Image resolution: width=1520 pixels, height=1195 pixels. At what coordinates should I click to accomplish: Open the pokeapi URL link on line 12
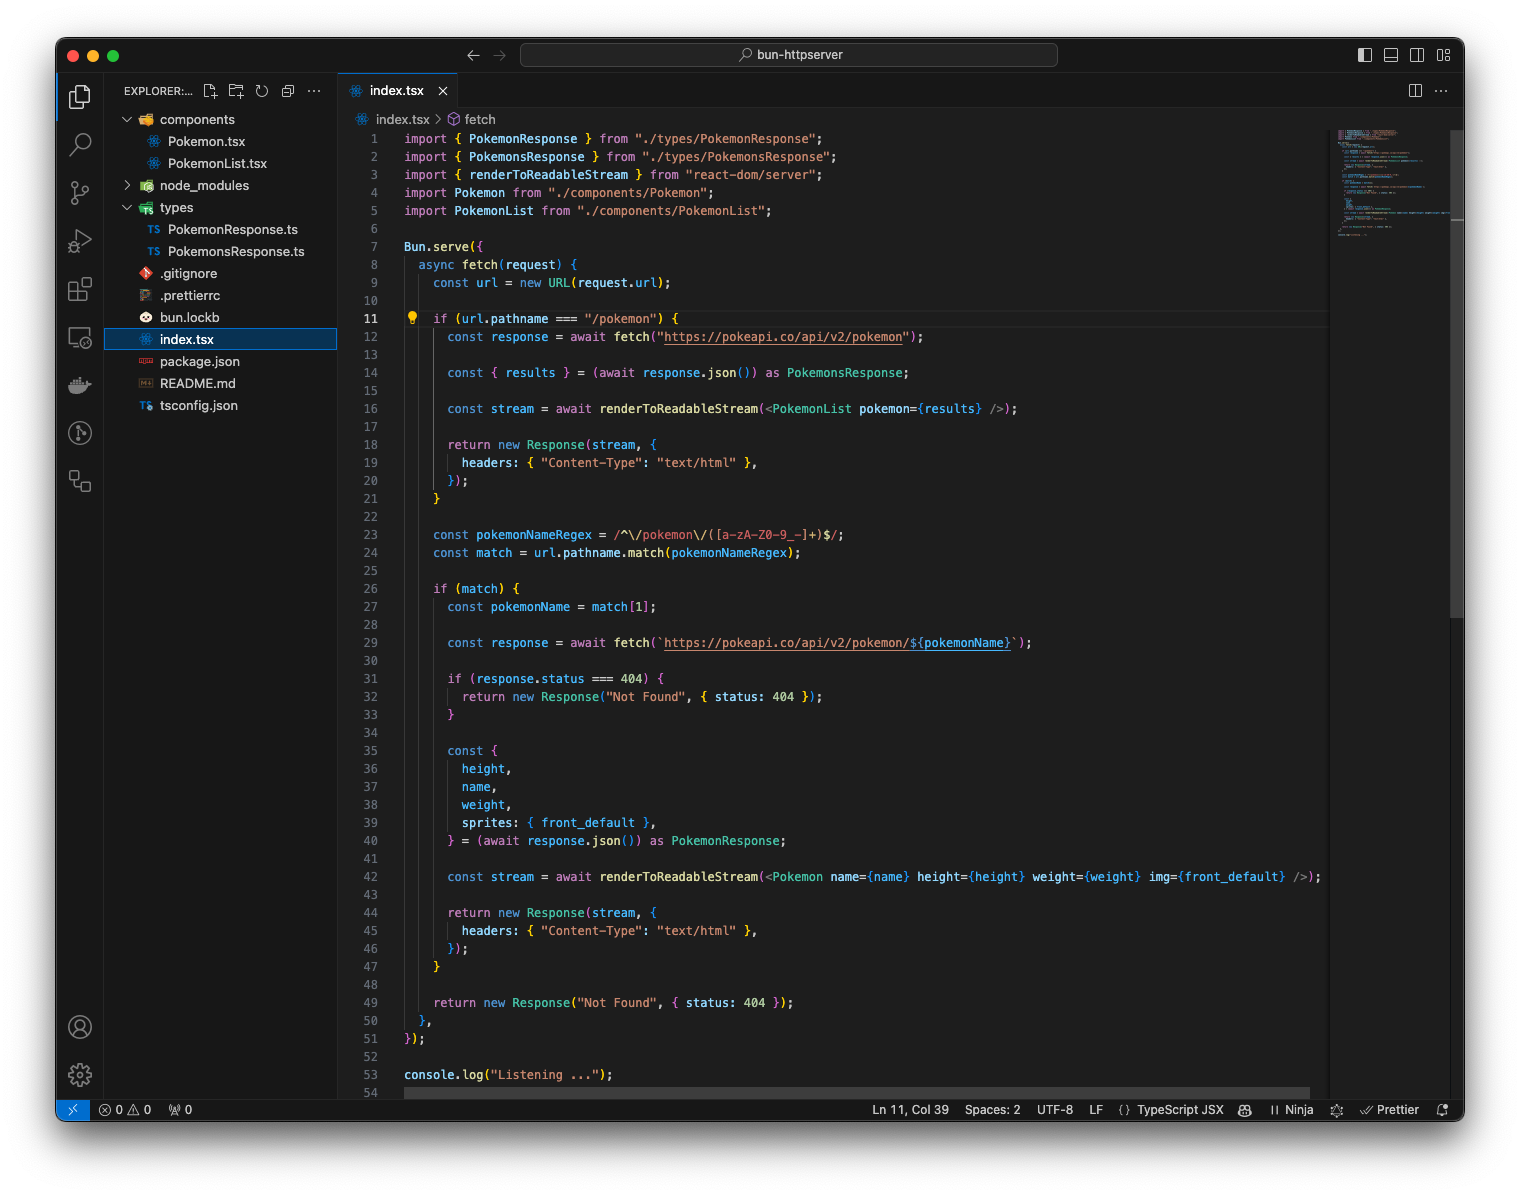point(783,337)
